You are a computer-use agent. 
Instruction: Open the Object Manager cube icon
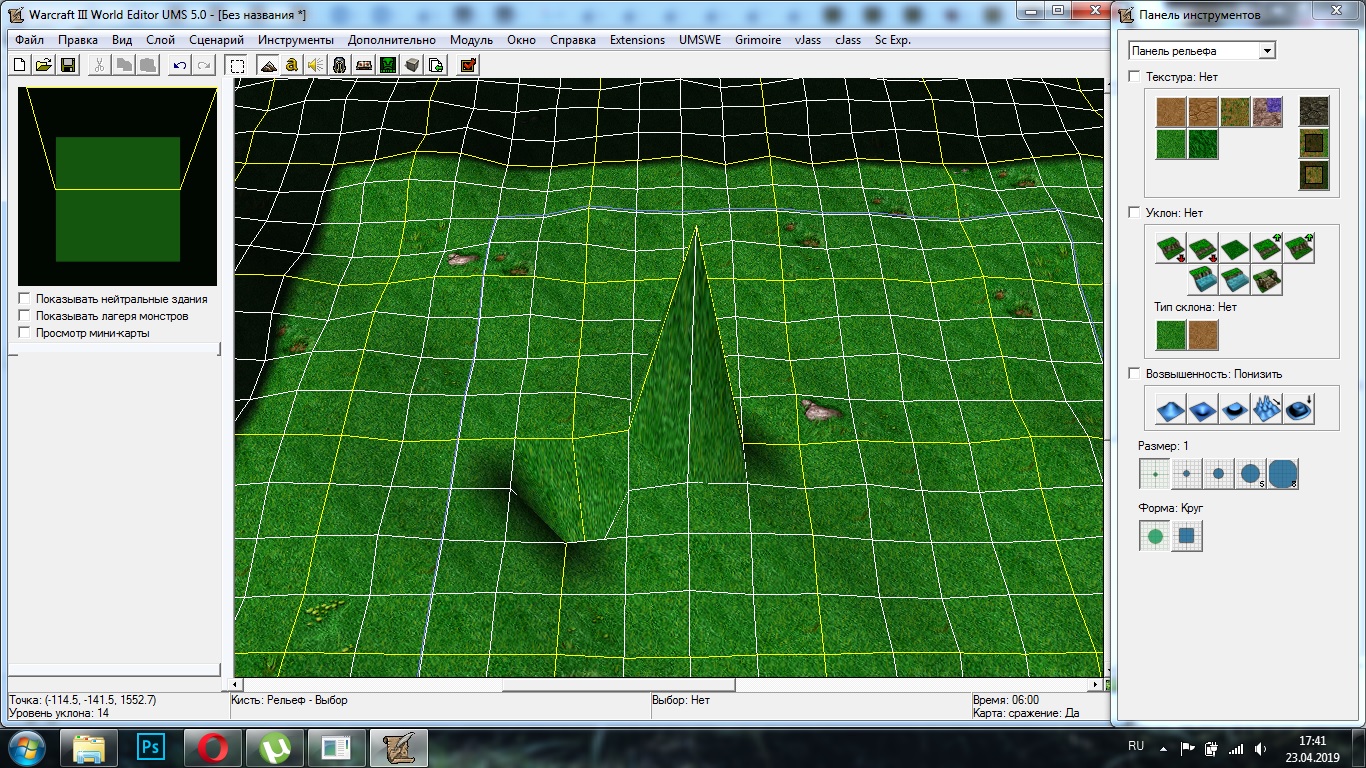(411, 65)
